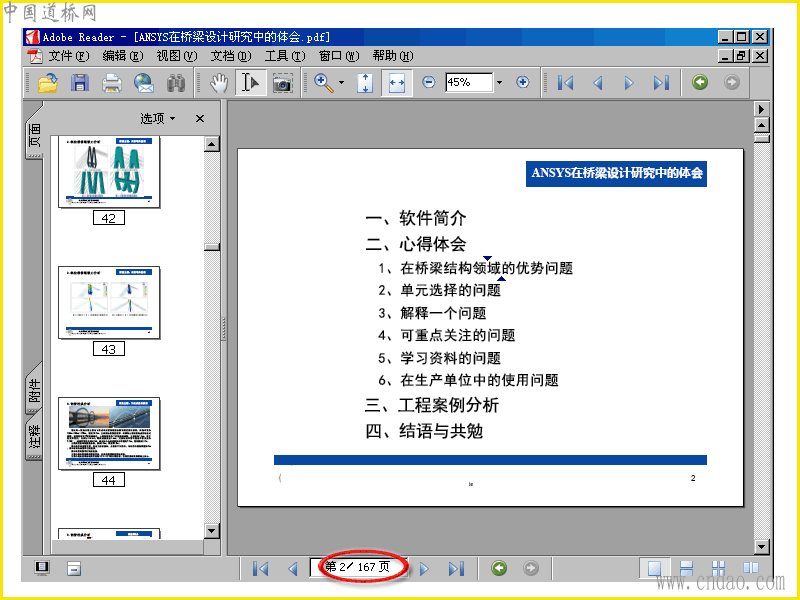
Task: Open the 文件(F) menu
Action: coord(69,56)
